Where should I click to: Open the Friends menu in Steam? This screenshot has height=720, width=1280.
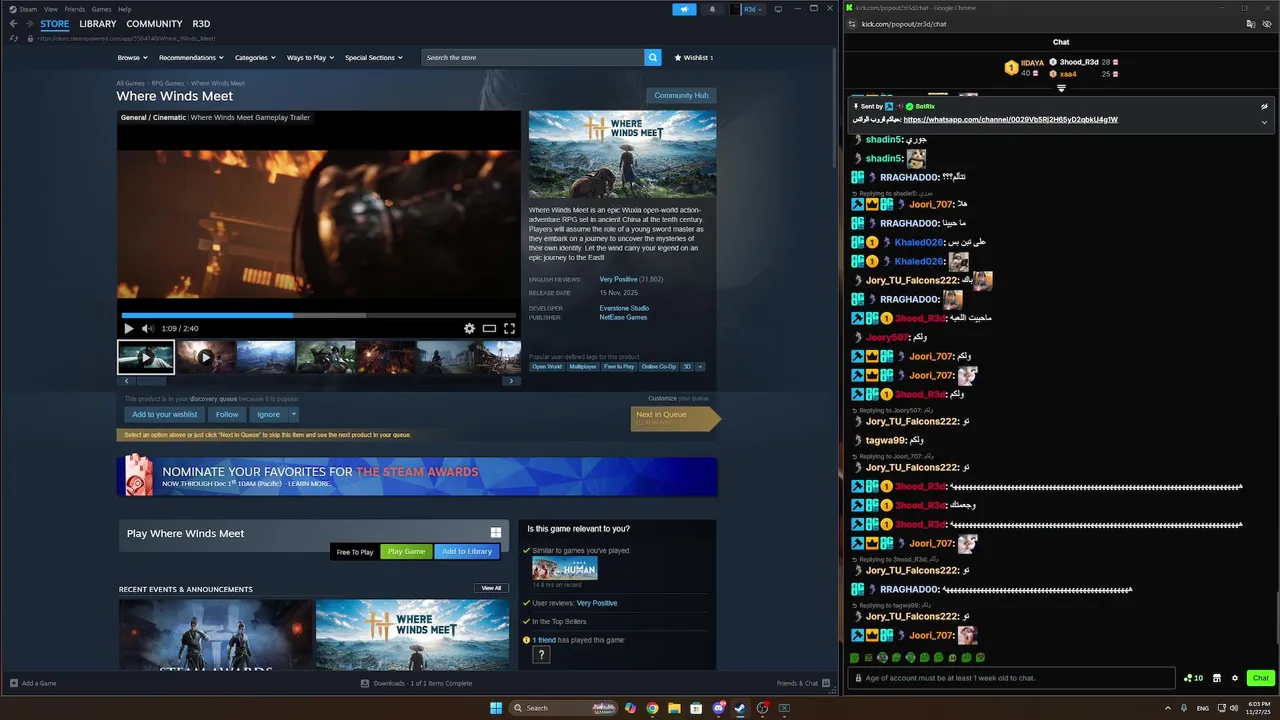pyautogui.click(x=75, y=9)
